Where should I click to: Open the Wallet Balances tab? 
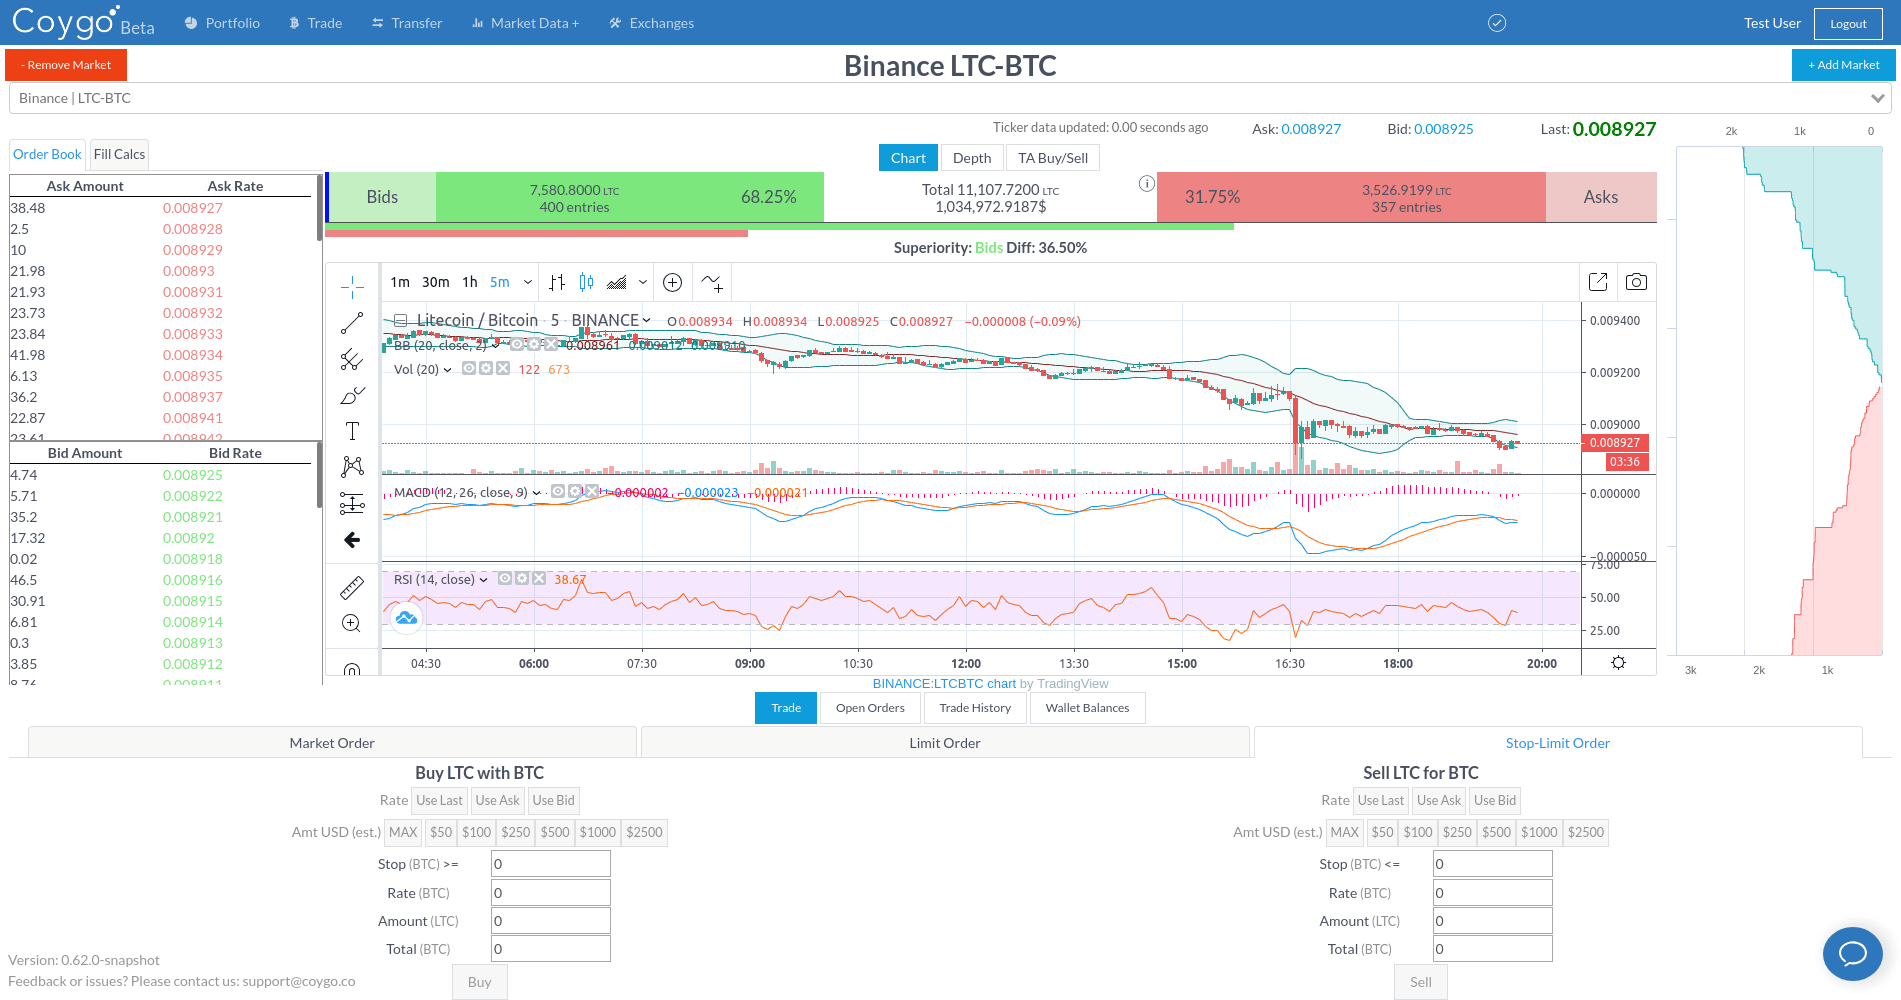1087,708
